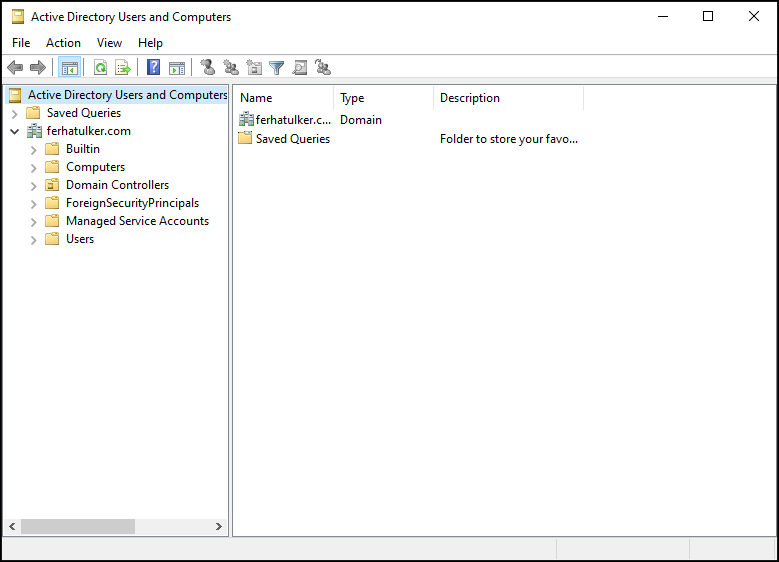Expand the Saved Queries tree node

pyautogui.click(x=15, y=113)
